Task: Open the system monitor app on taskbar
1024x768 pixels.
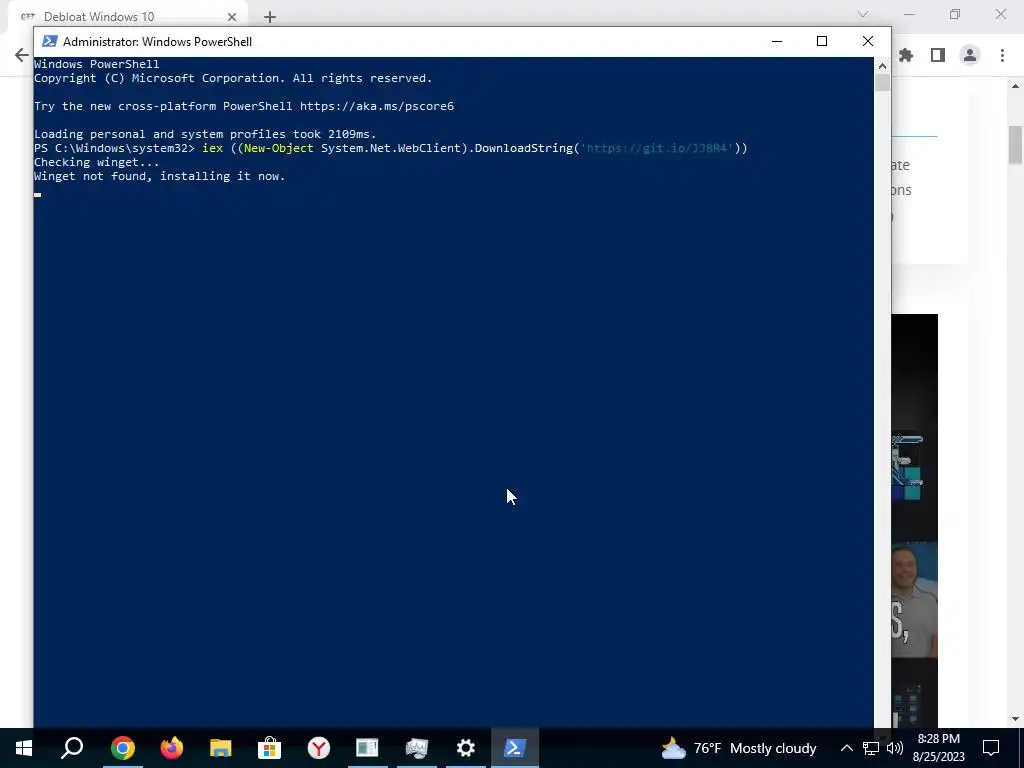Action: tap(417, 748)
